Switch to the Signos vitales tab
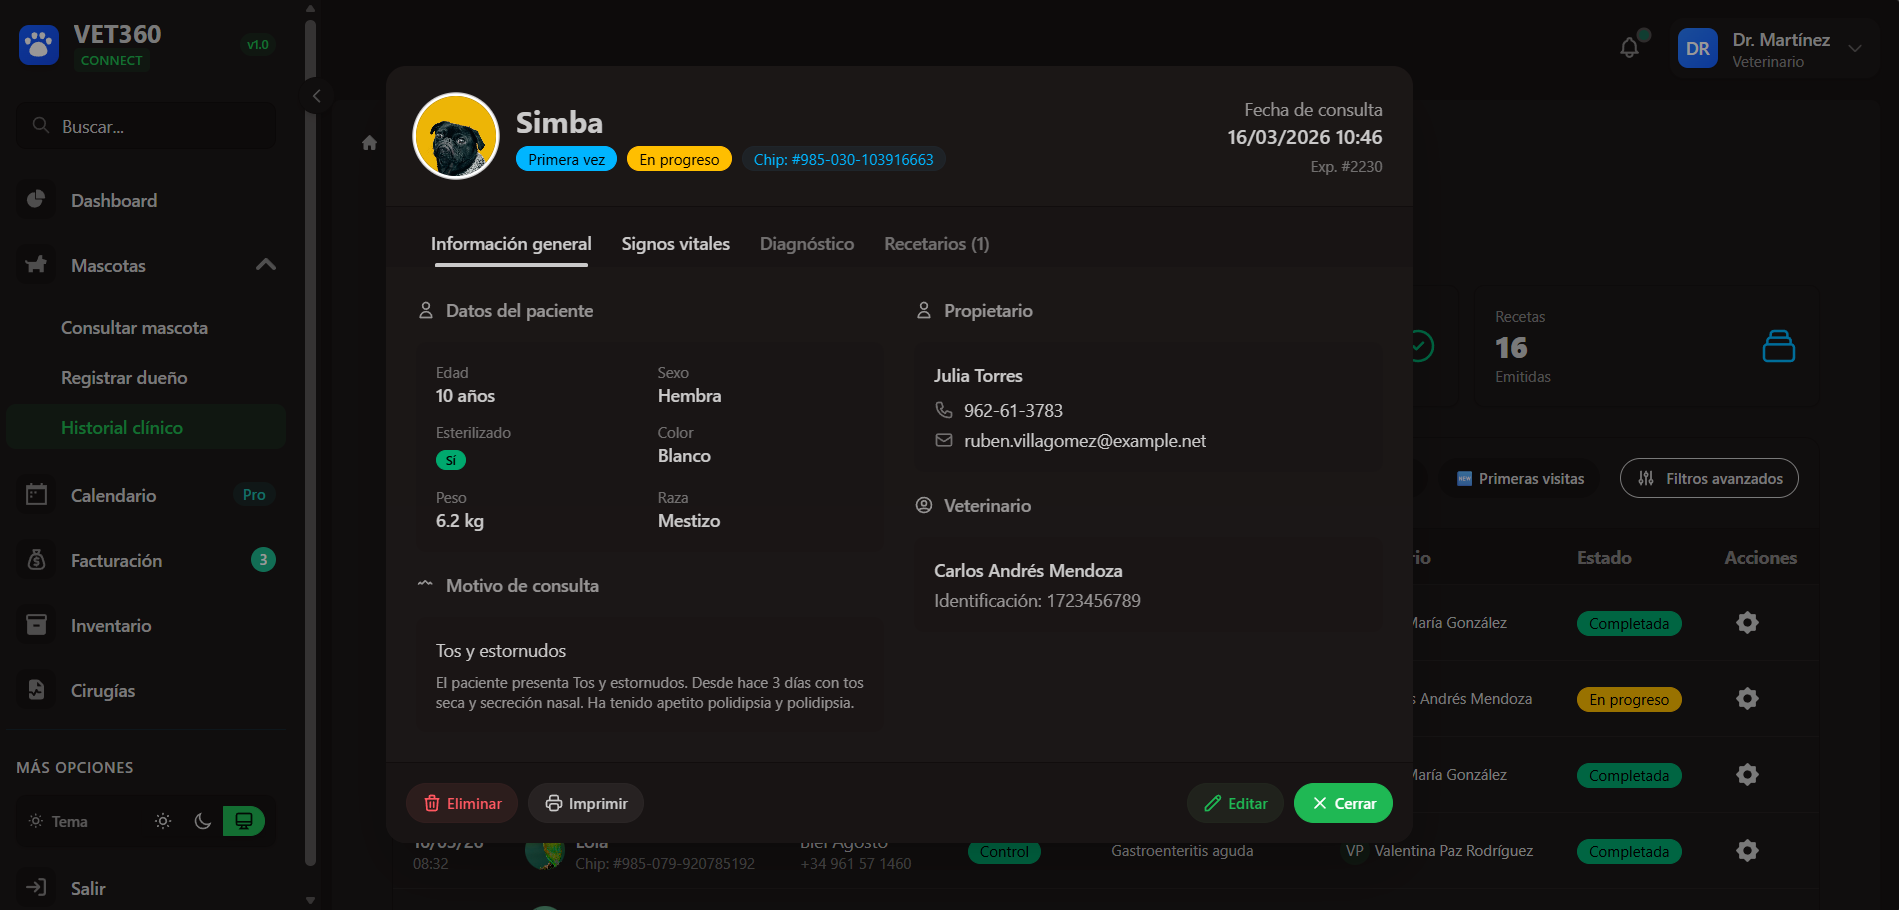 (x=675, y=244)
